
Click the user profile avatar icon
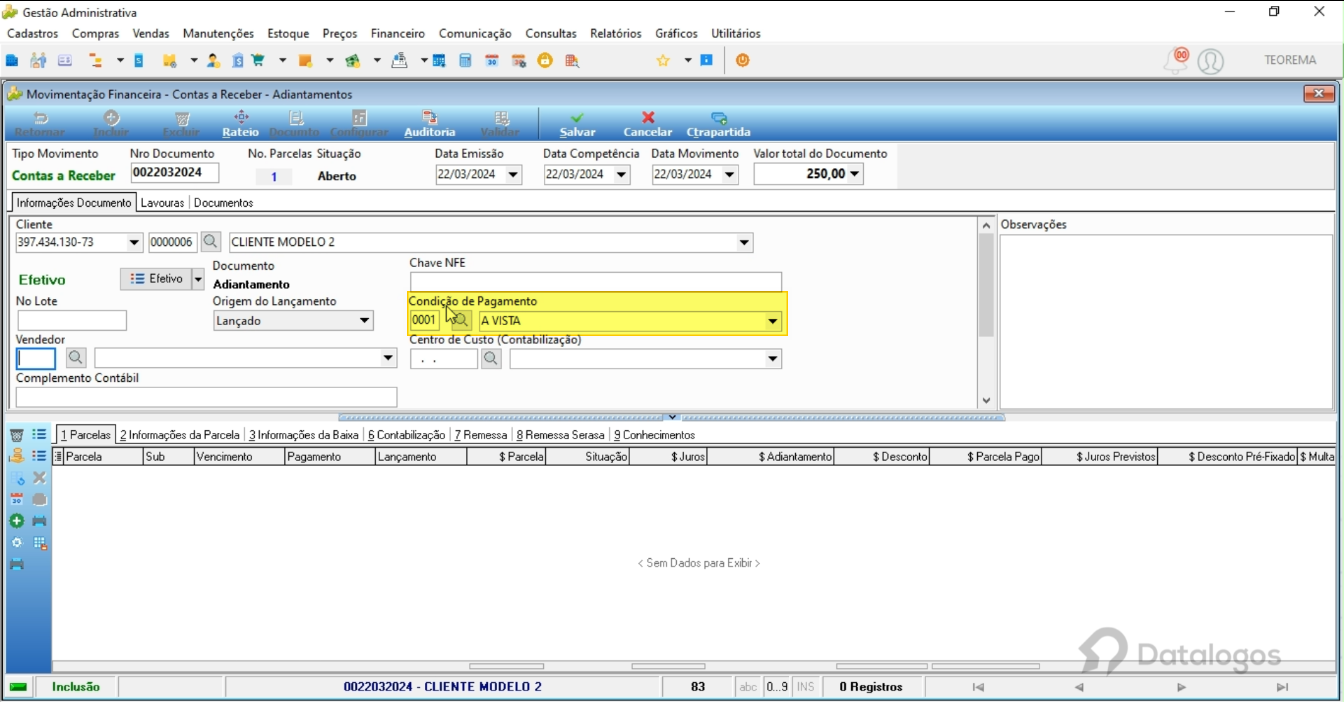pyautogui.click(x=1210, y=61)
